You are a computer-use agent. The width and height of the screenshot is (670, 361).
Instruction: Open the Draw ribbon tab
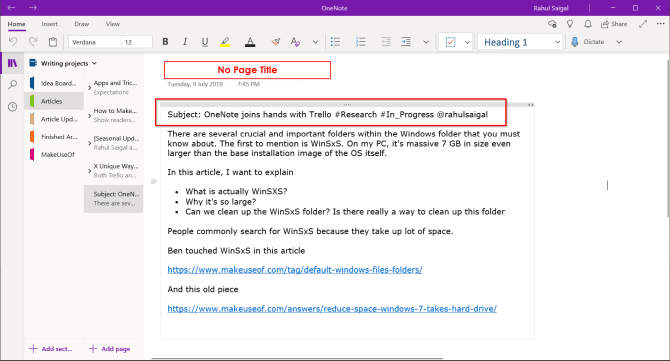[82, 24]
